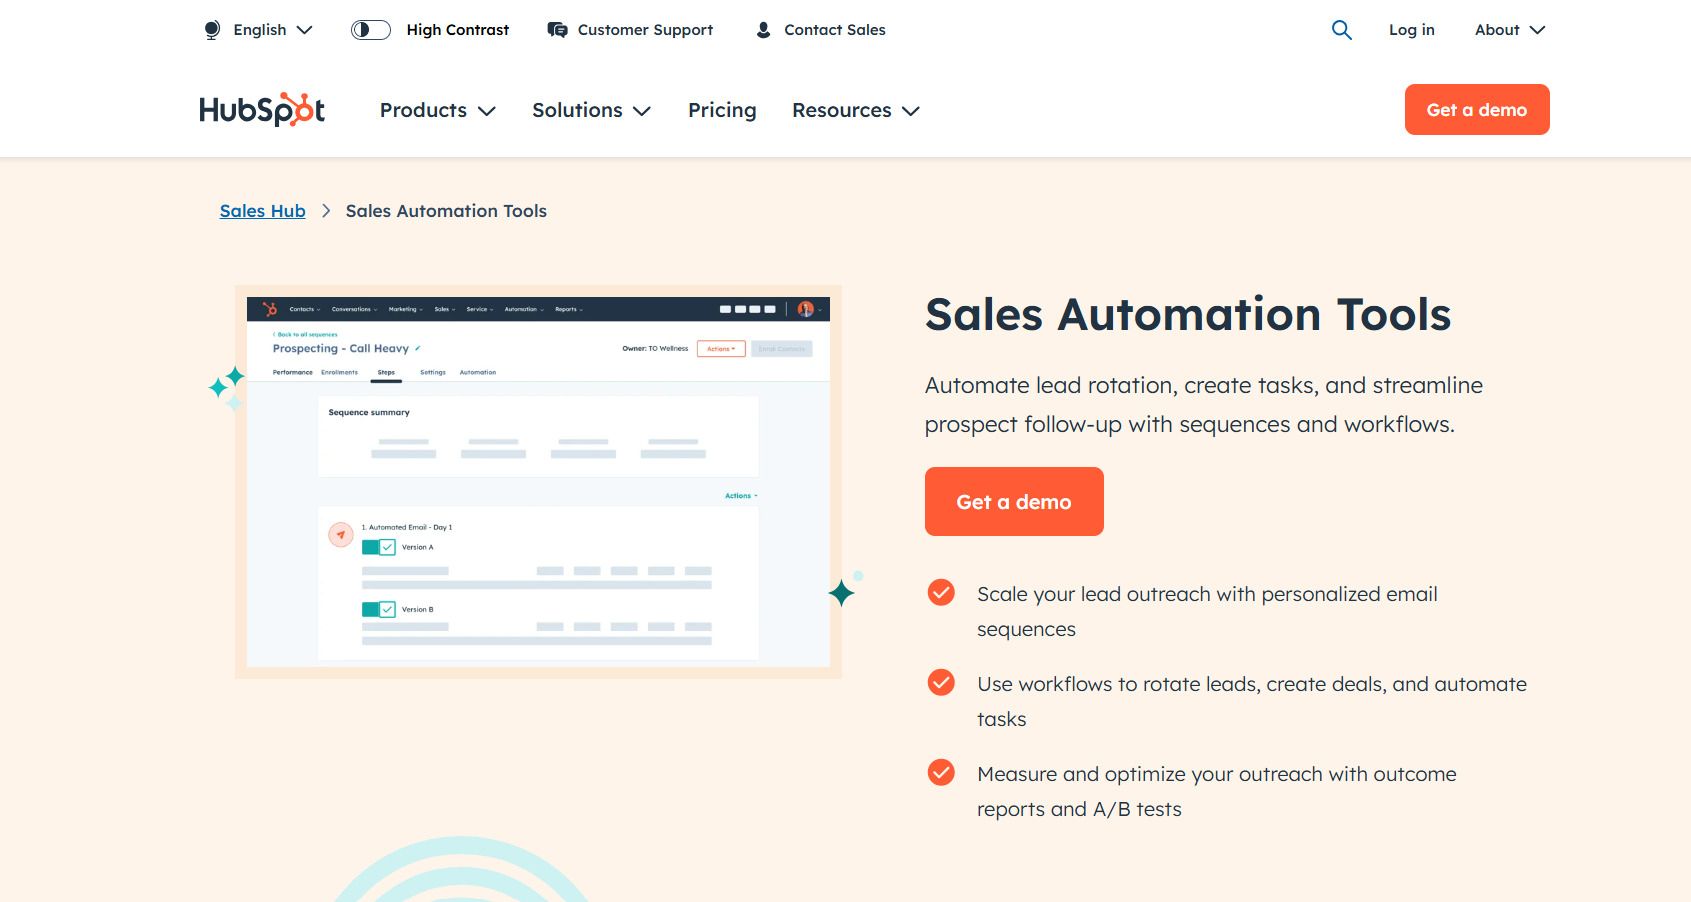This screenshot has width=1691, height=902.
Task: Click the Sales Automation Tools breadcrumb text
Action: pyautogui.click(x=446, y=211)
